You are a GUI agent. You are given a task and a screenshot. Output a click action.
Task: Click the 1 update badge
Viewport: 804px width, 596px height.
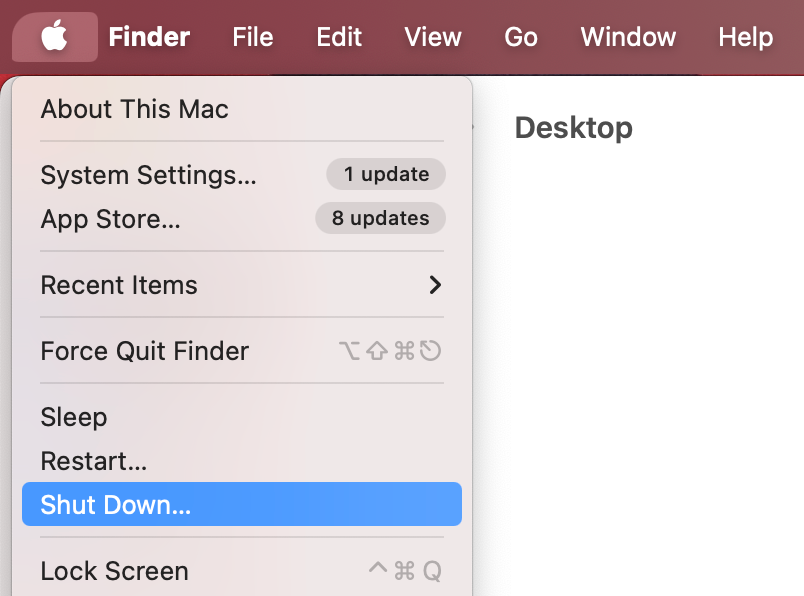point(385,174)
